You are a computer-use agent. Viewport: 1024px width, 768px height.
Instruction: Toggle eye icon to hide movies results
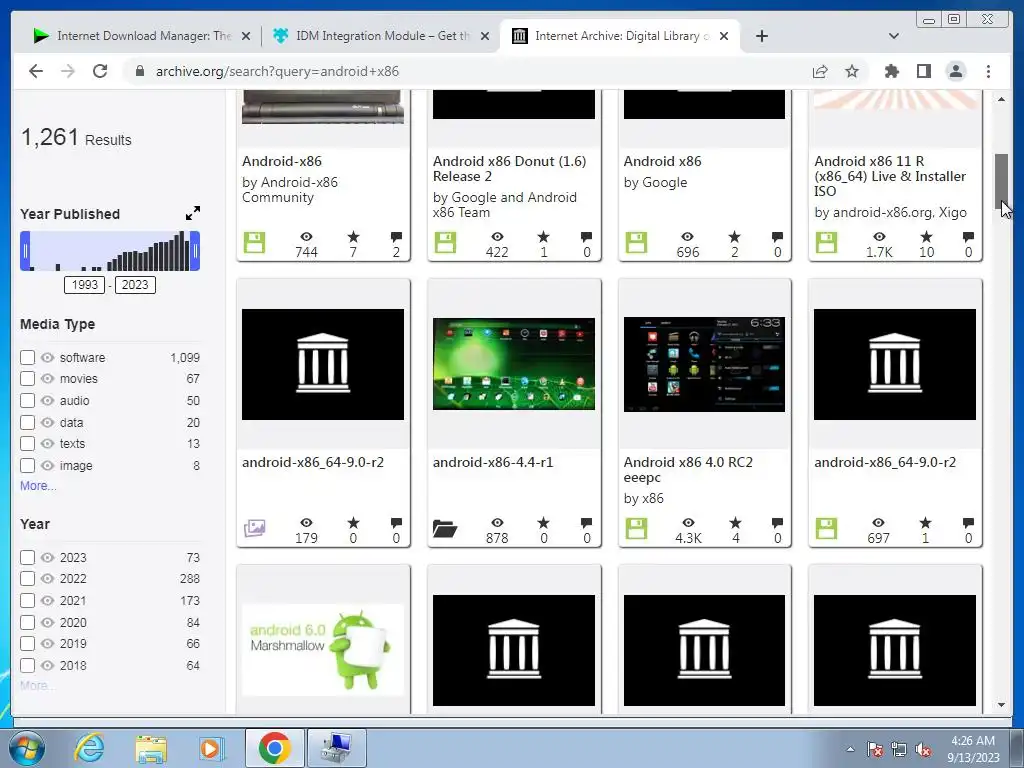click(x=47, y=379)
